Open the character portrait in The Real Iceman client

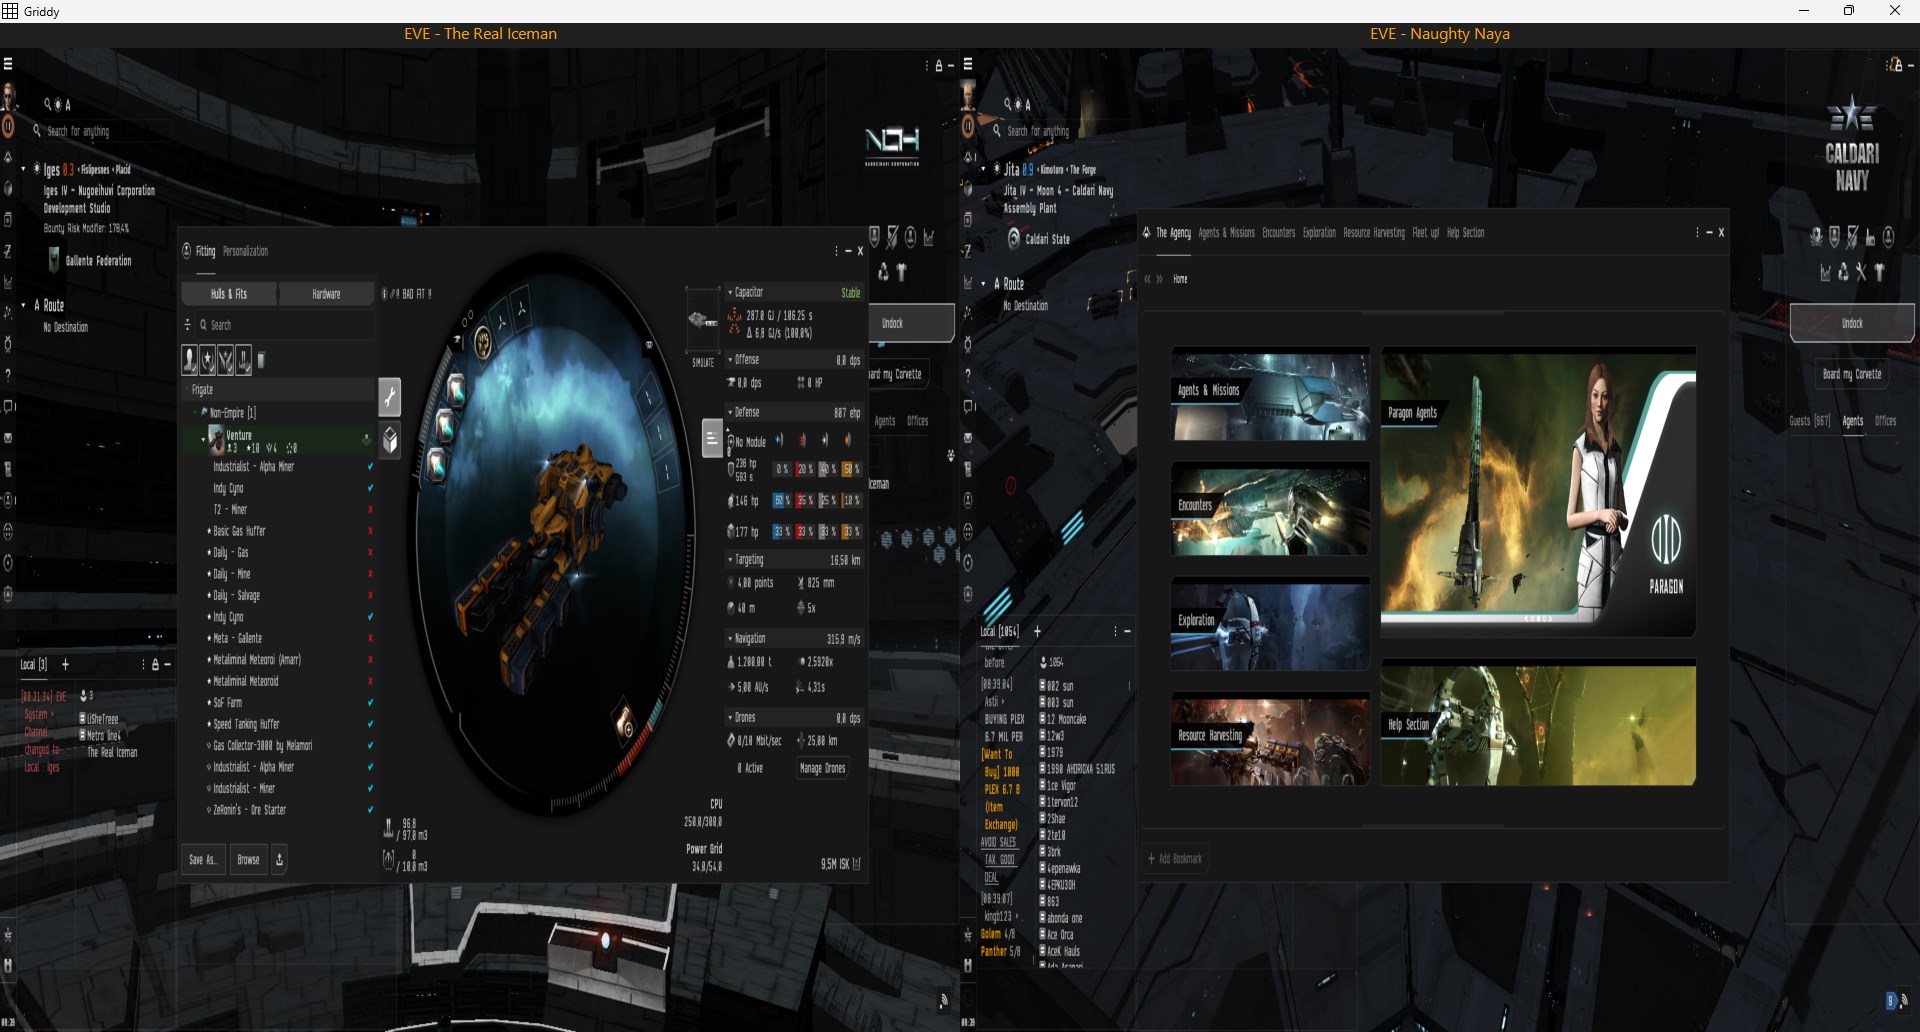click(9, 96)
